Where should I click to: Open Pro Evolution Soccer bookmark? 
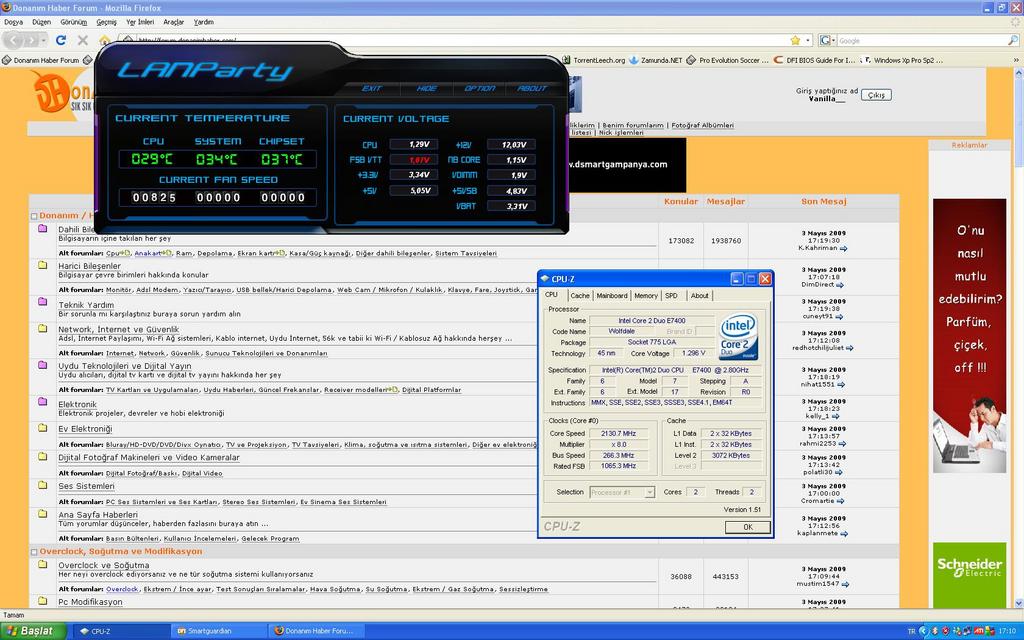coord(728,60)
